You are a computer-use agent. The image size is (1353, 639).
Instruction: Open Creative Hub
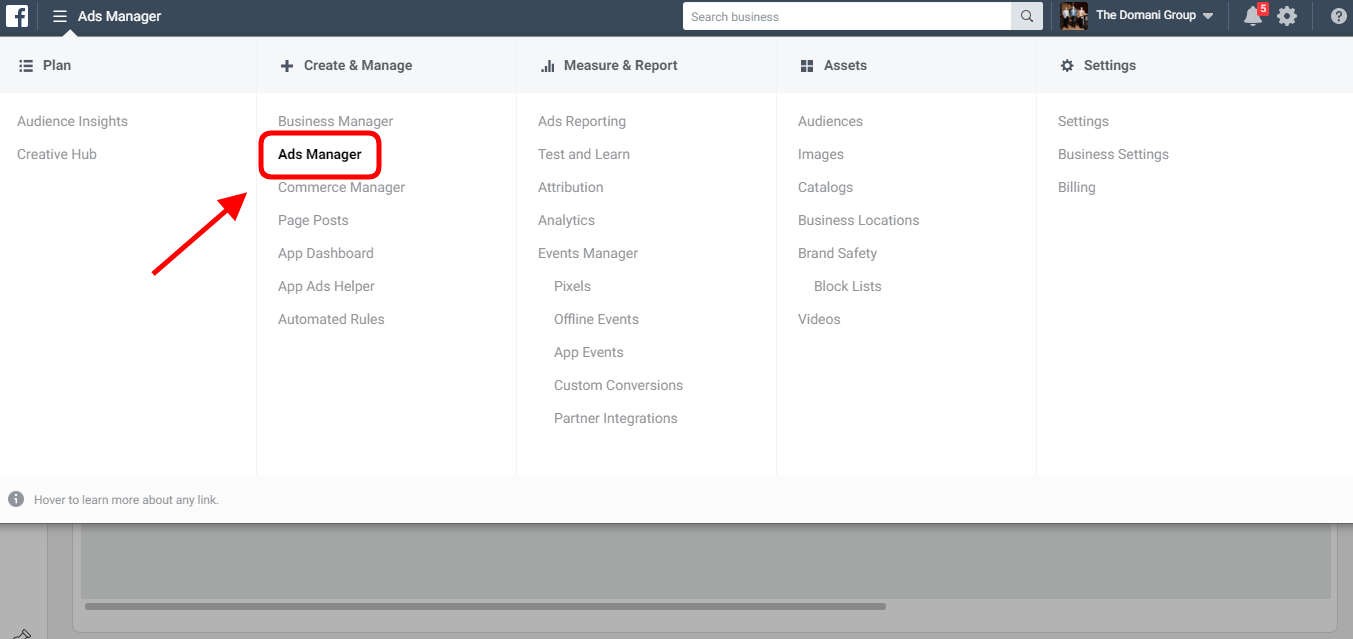(57, 154)
